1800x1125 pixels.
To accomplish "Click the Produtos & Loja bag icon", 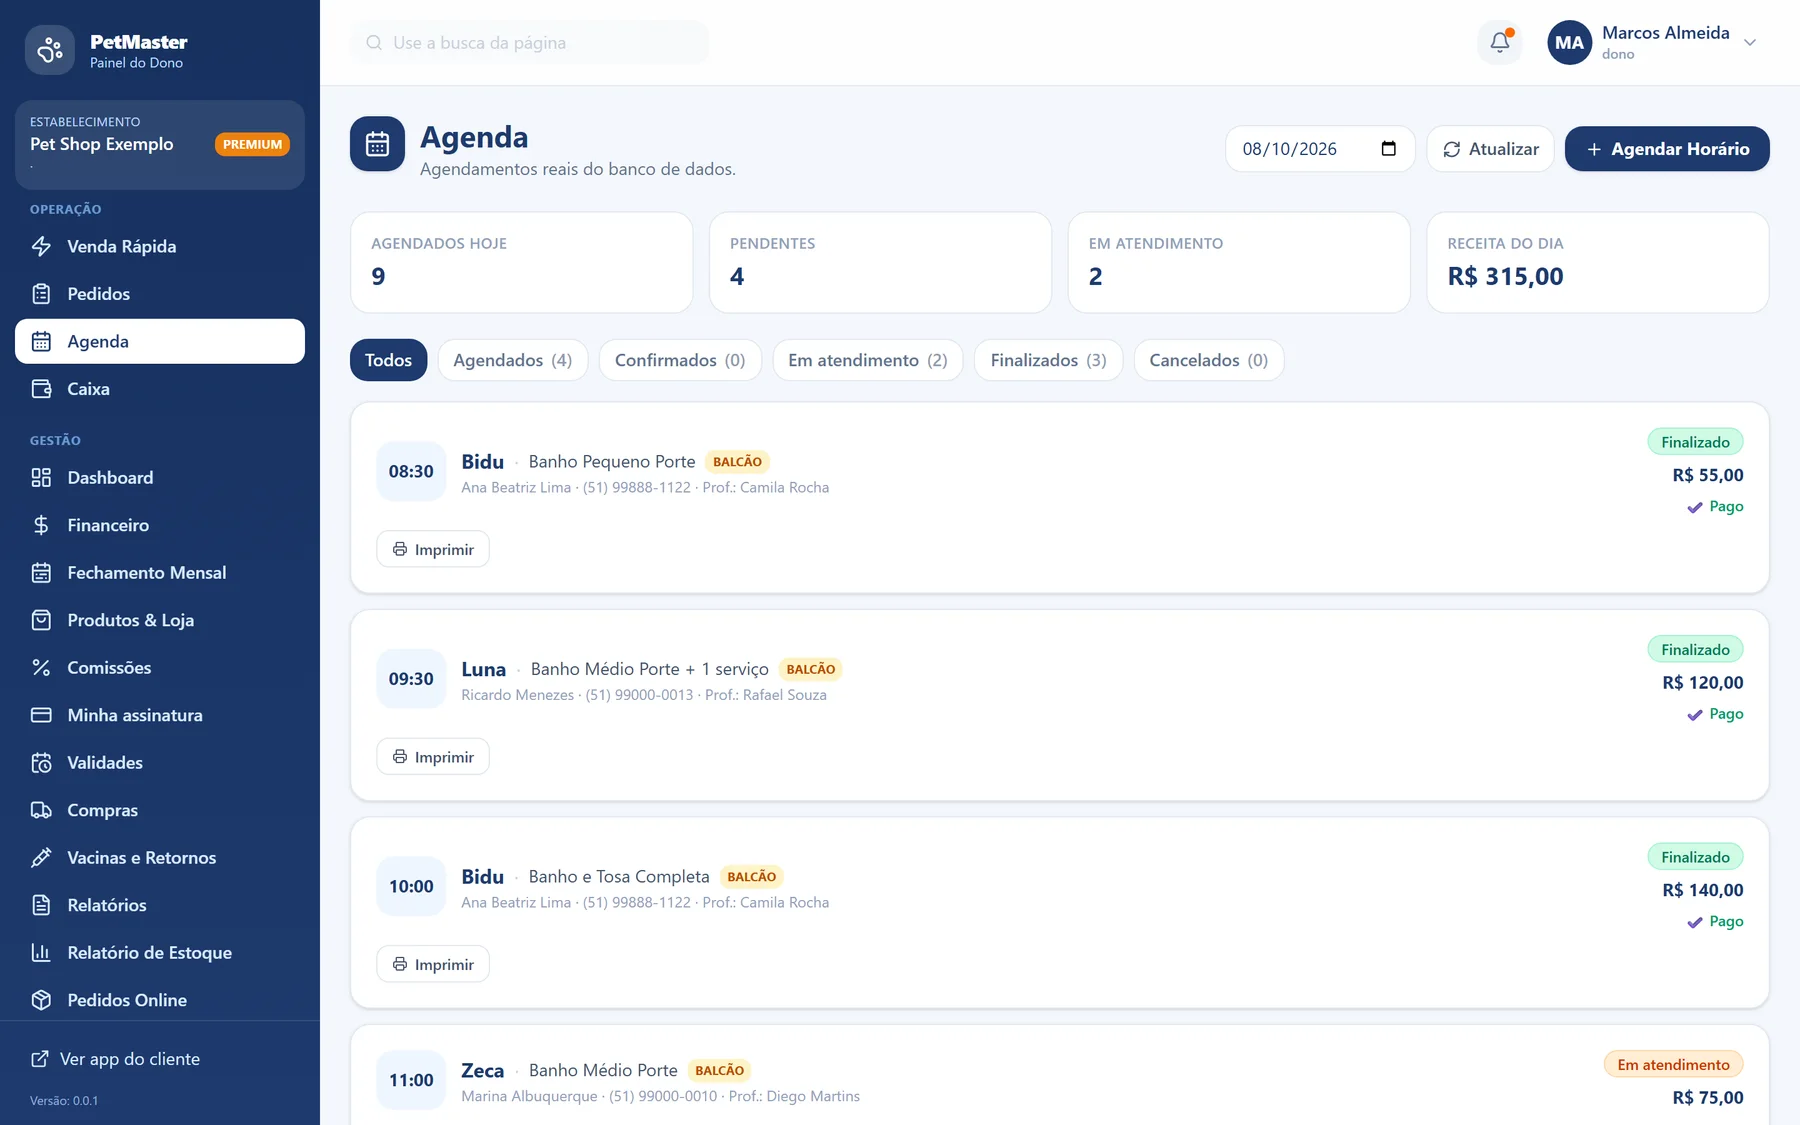I will (x=41, y=620).
